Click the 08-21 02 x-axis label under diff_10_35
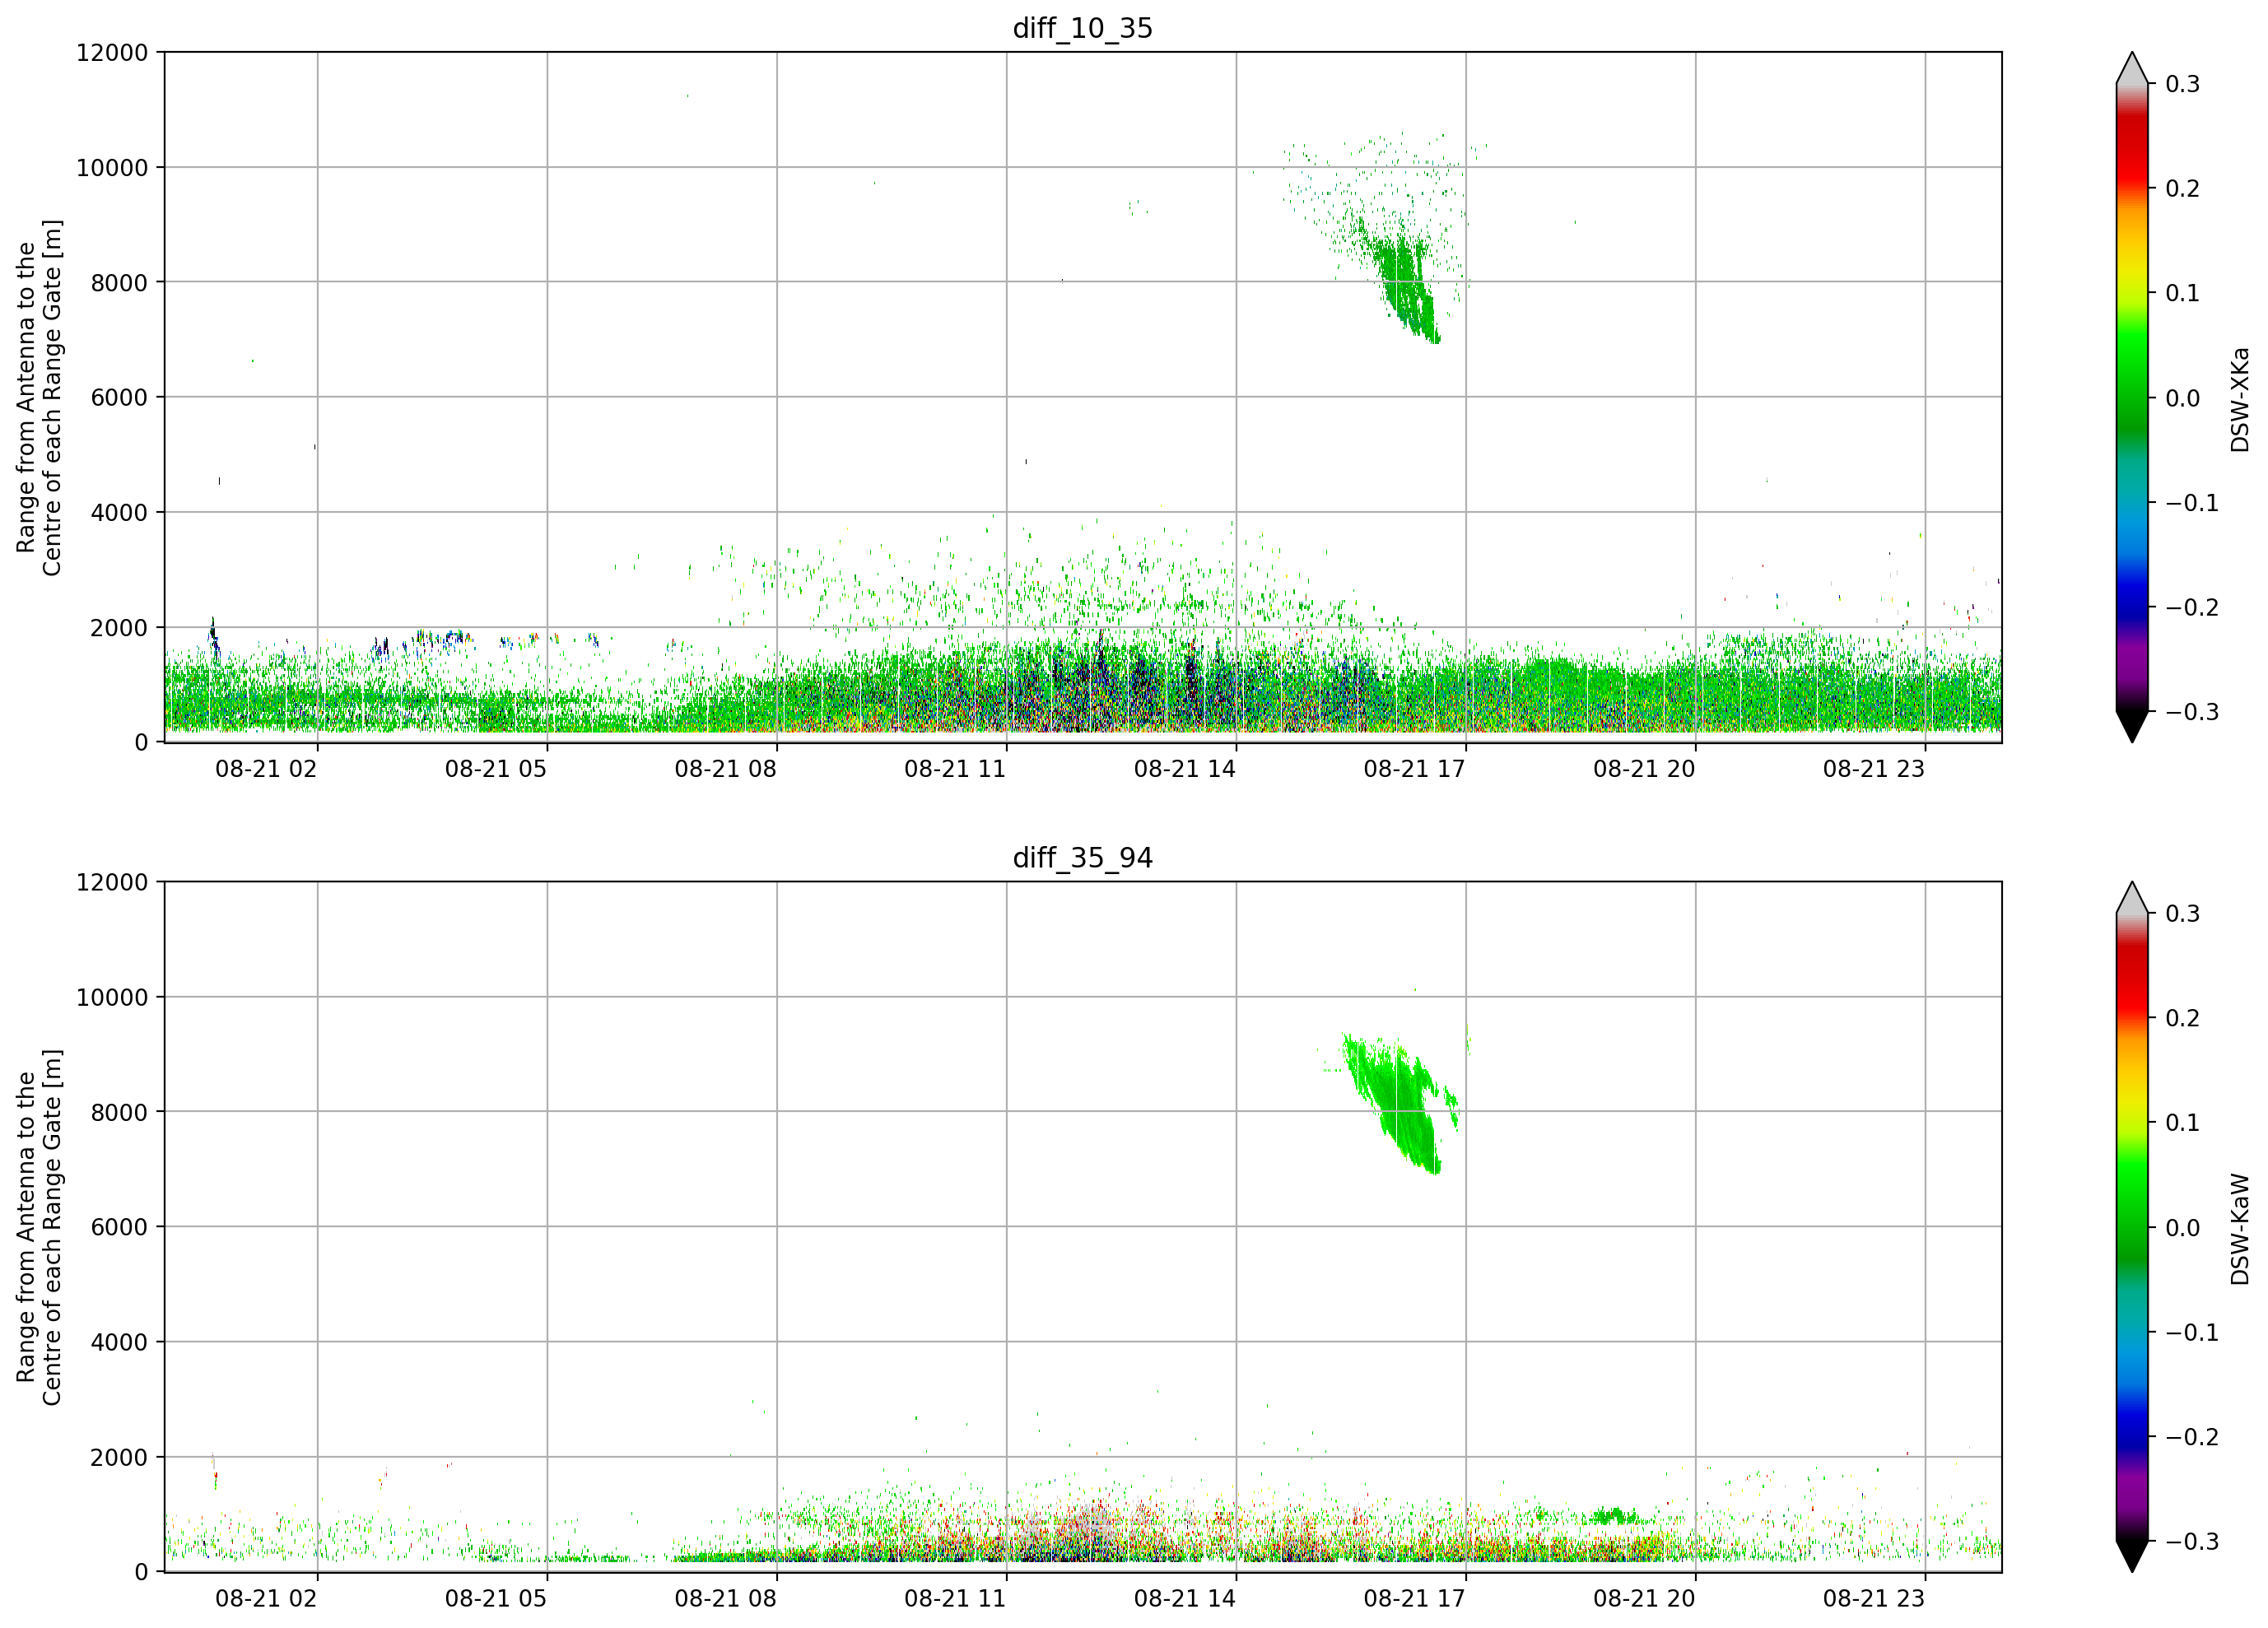 pyautogui.click(x=266, y=769)
